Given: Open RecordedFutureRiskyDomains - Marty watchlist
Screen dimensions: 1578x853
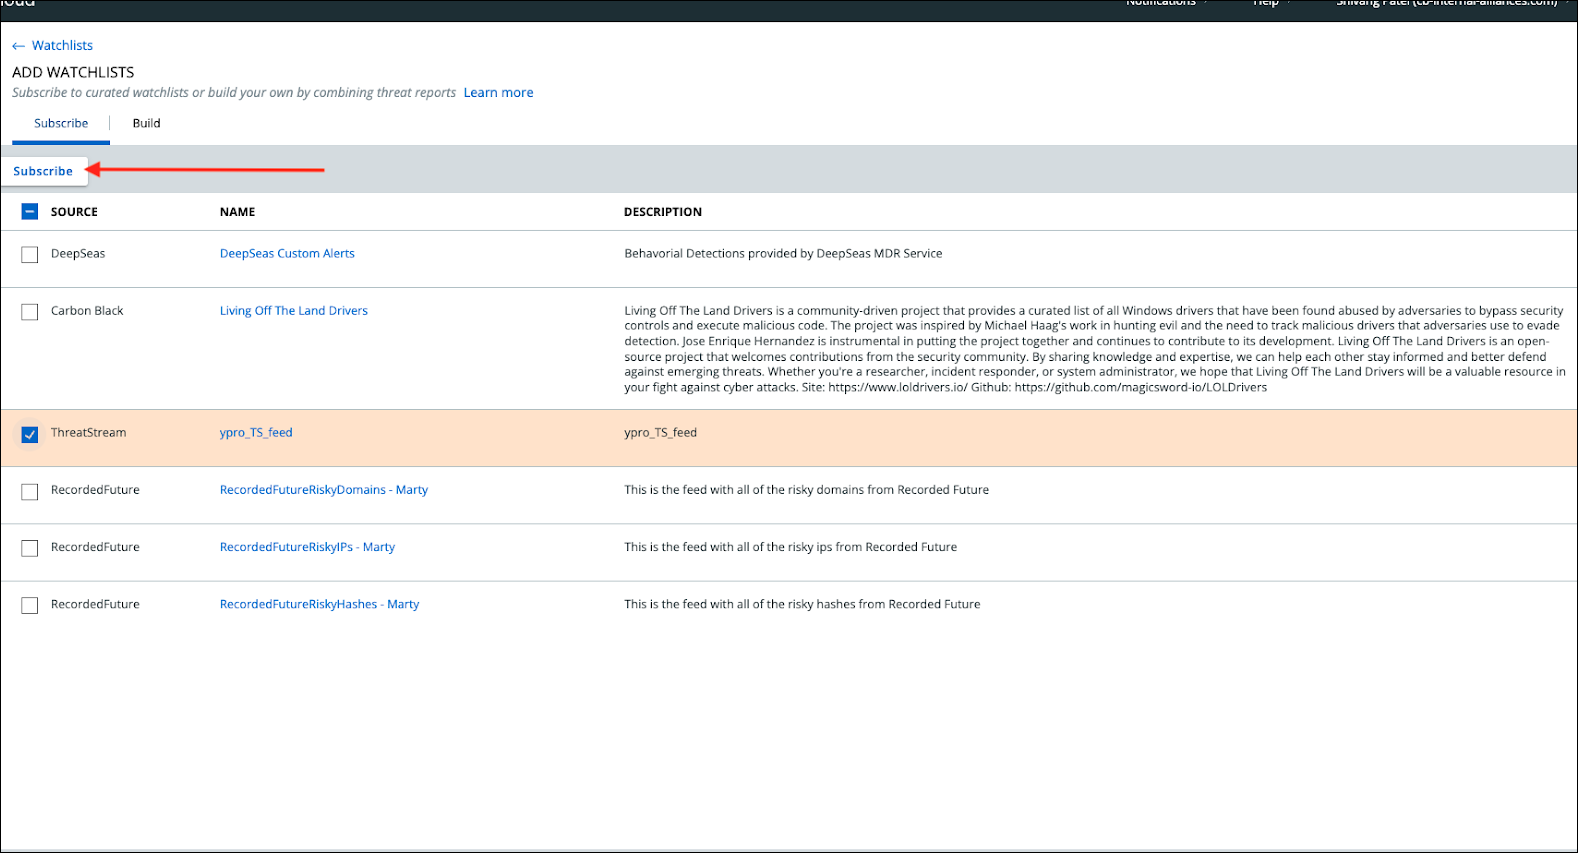Looking at the screenshot, I should (x=324, y=490).
